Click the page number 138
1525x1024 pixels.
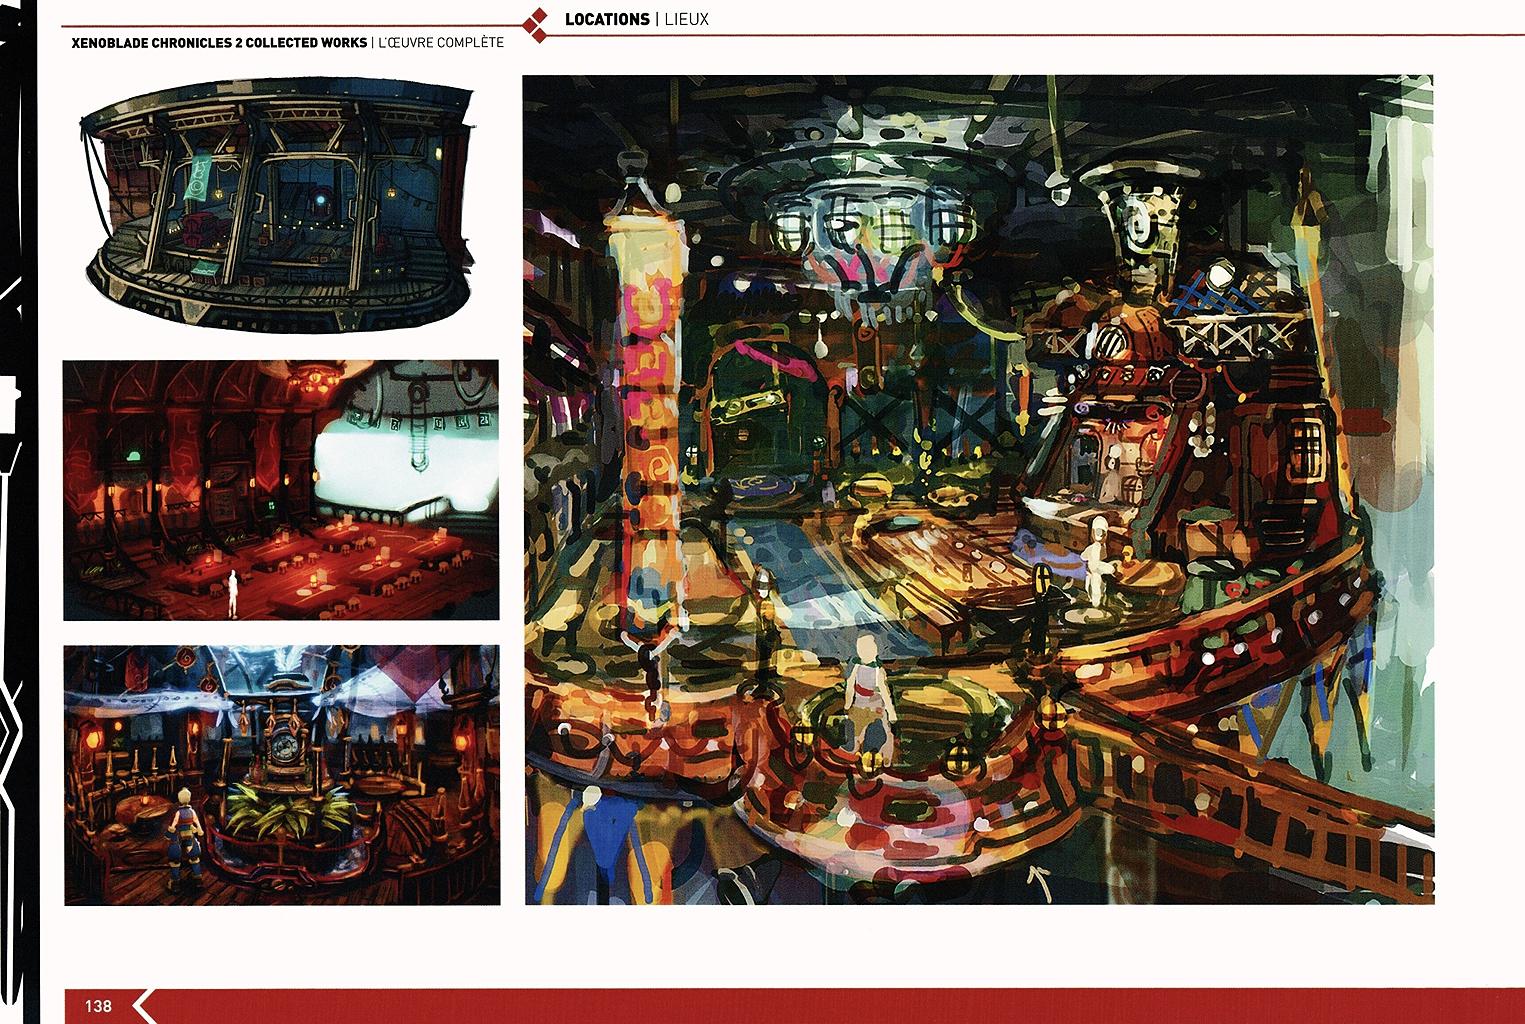pyautogui.click(x=98, y=1006)
